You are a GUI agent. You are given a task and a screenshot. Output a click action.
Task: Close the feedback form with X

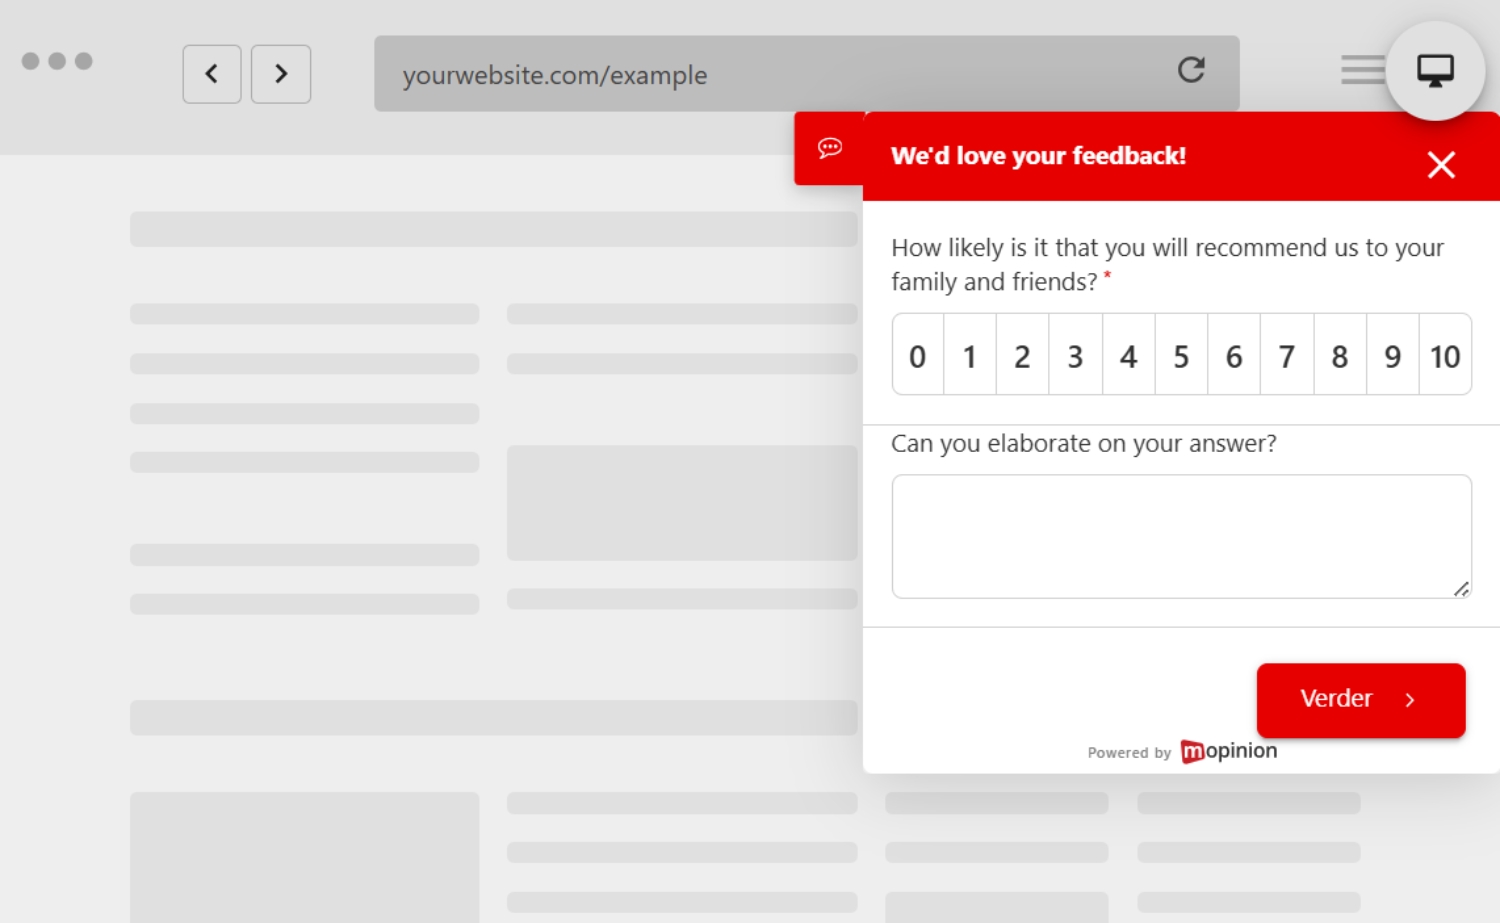pyautogui.click(x=1440, y=165)
